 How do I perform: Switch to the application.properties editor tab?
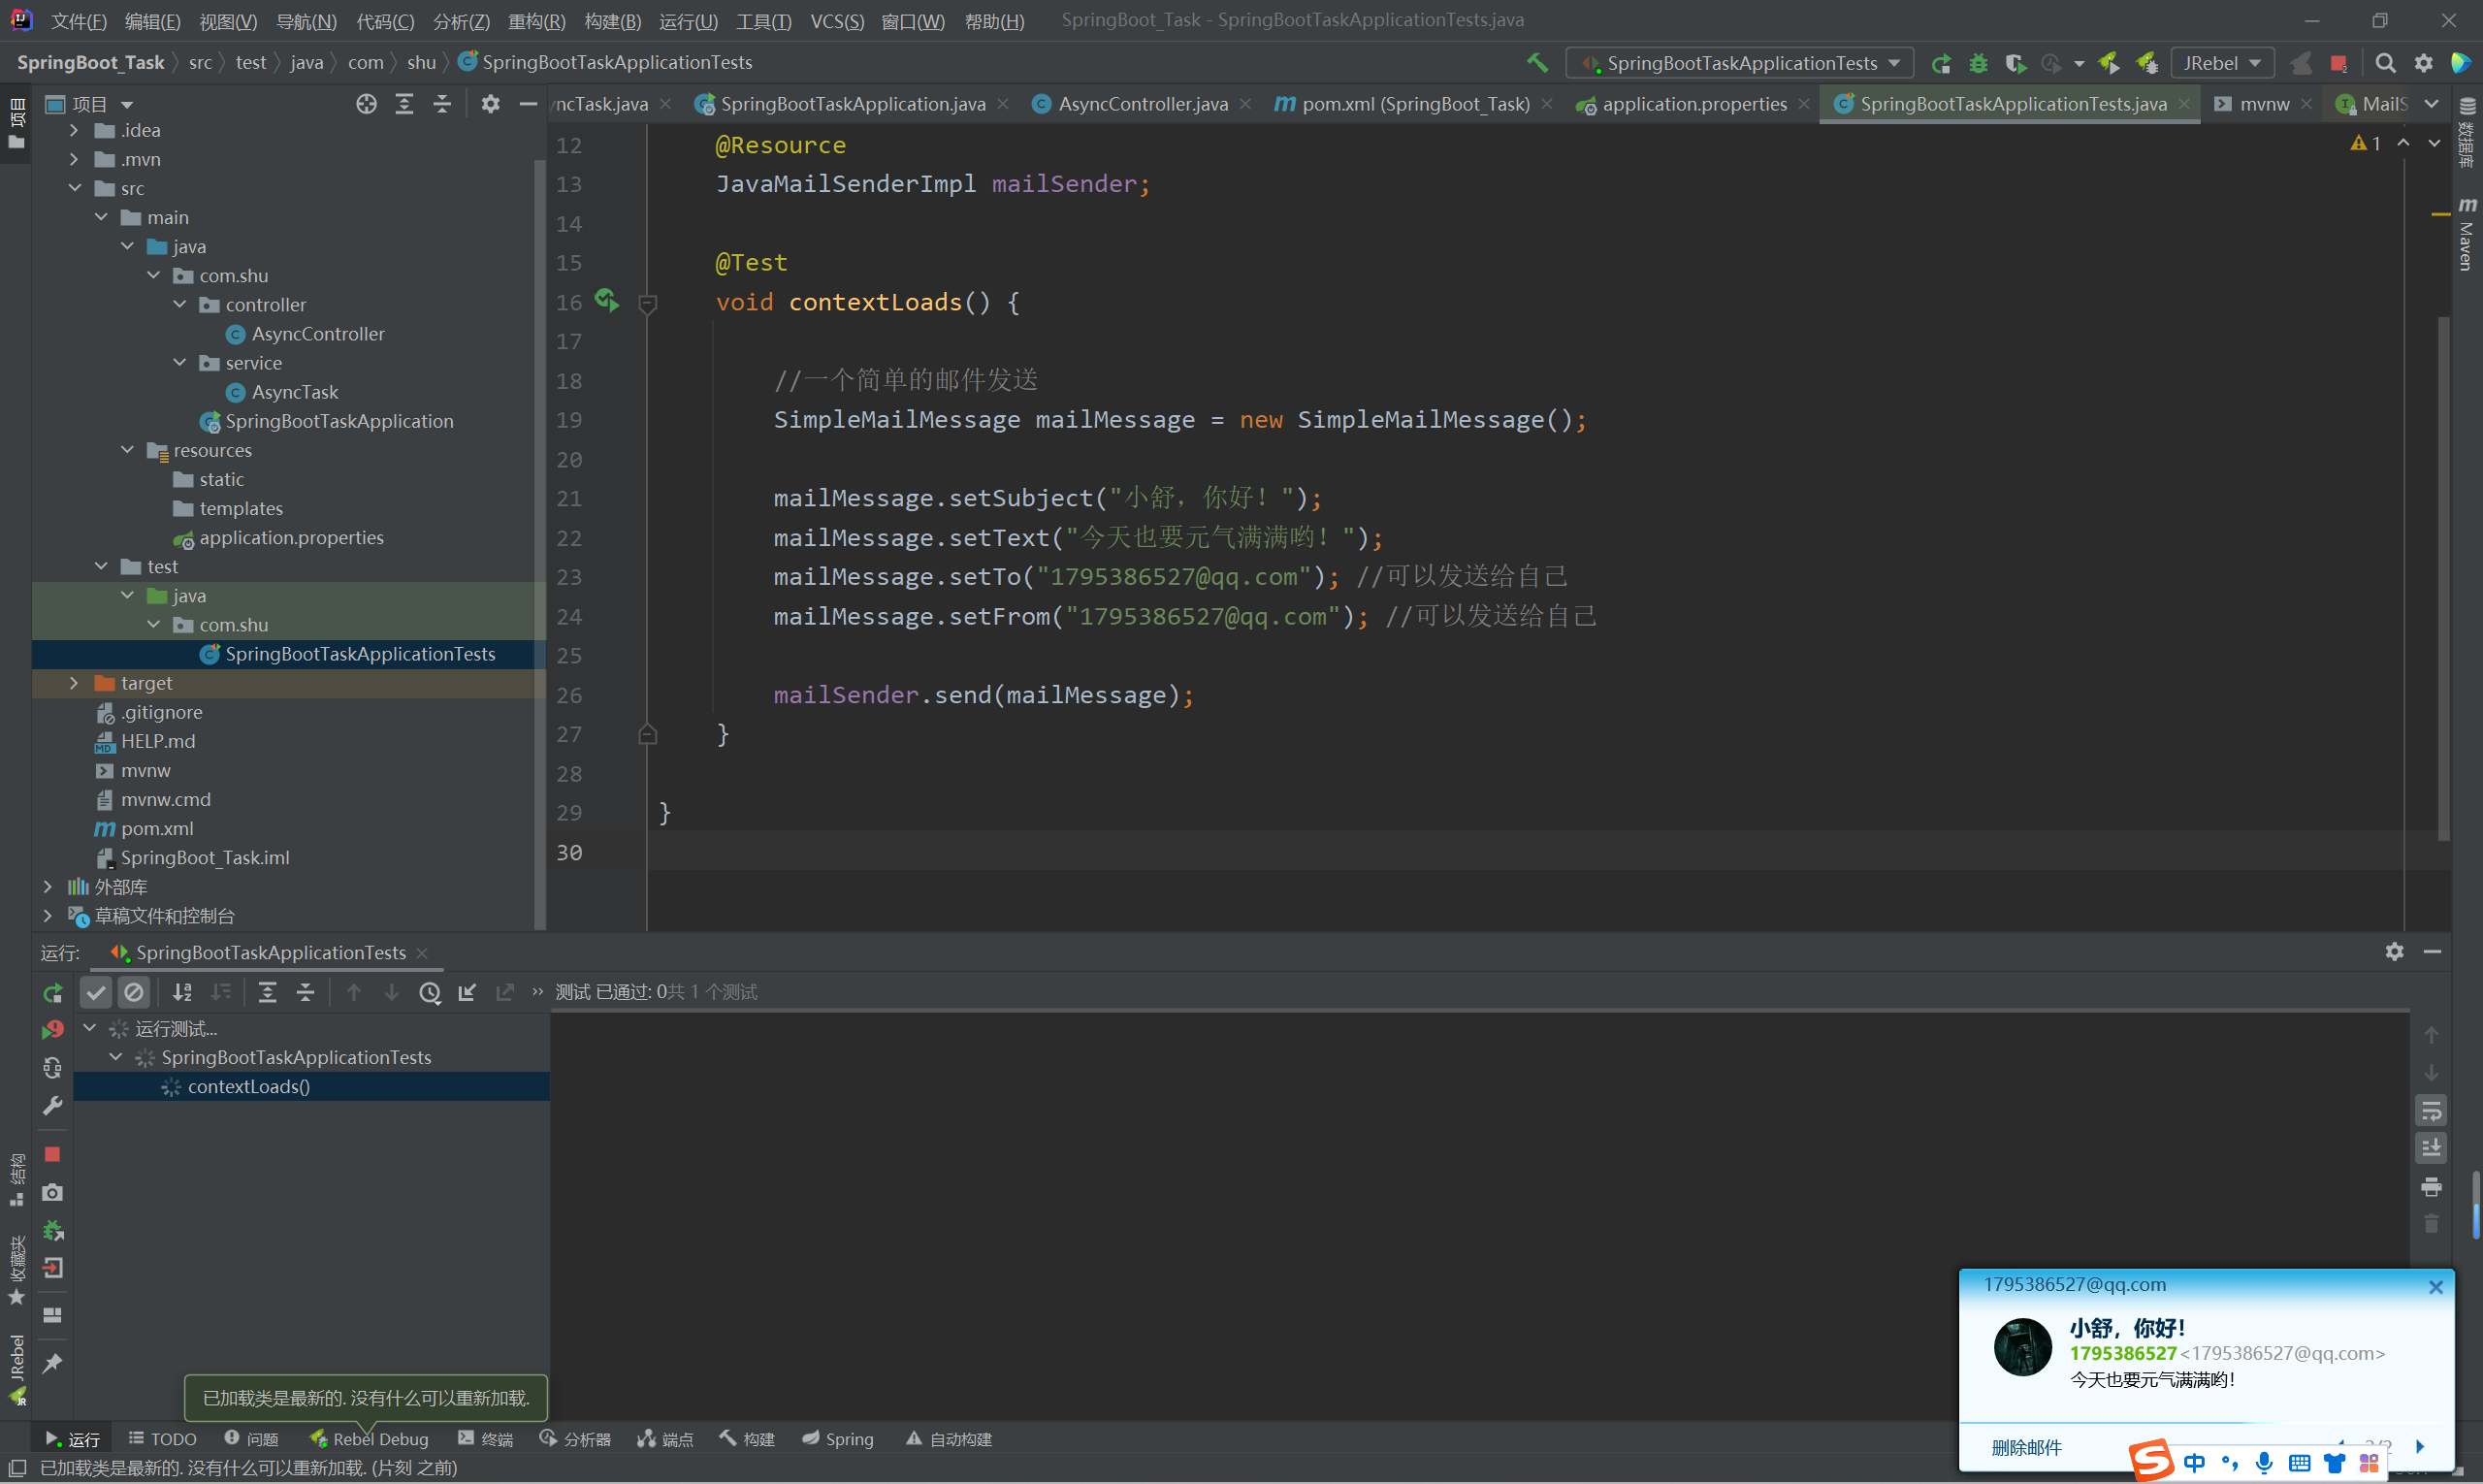pyautogui.click(x=1693, y=104)
